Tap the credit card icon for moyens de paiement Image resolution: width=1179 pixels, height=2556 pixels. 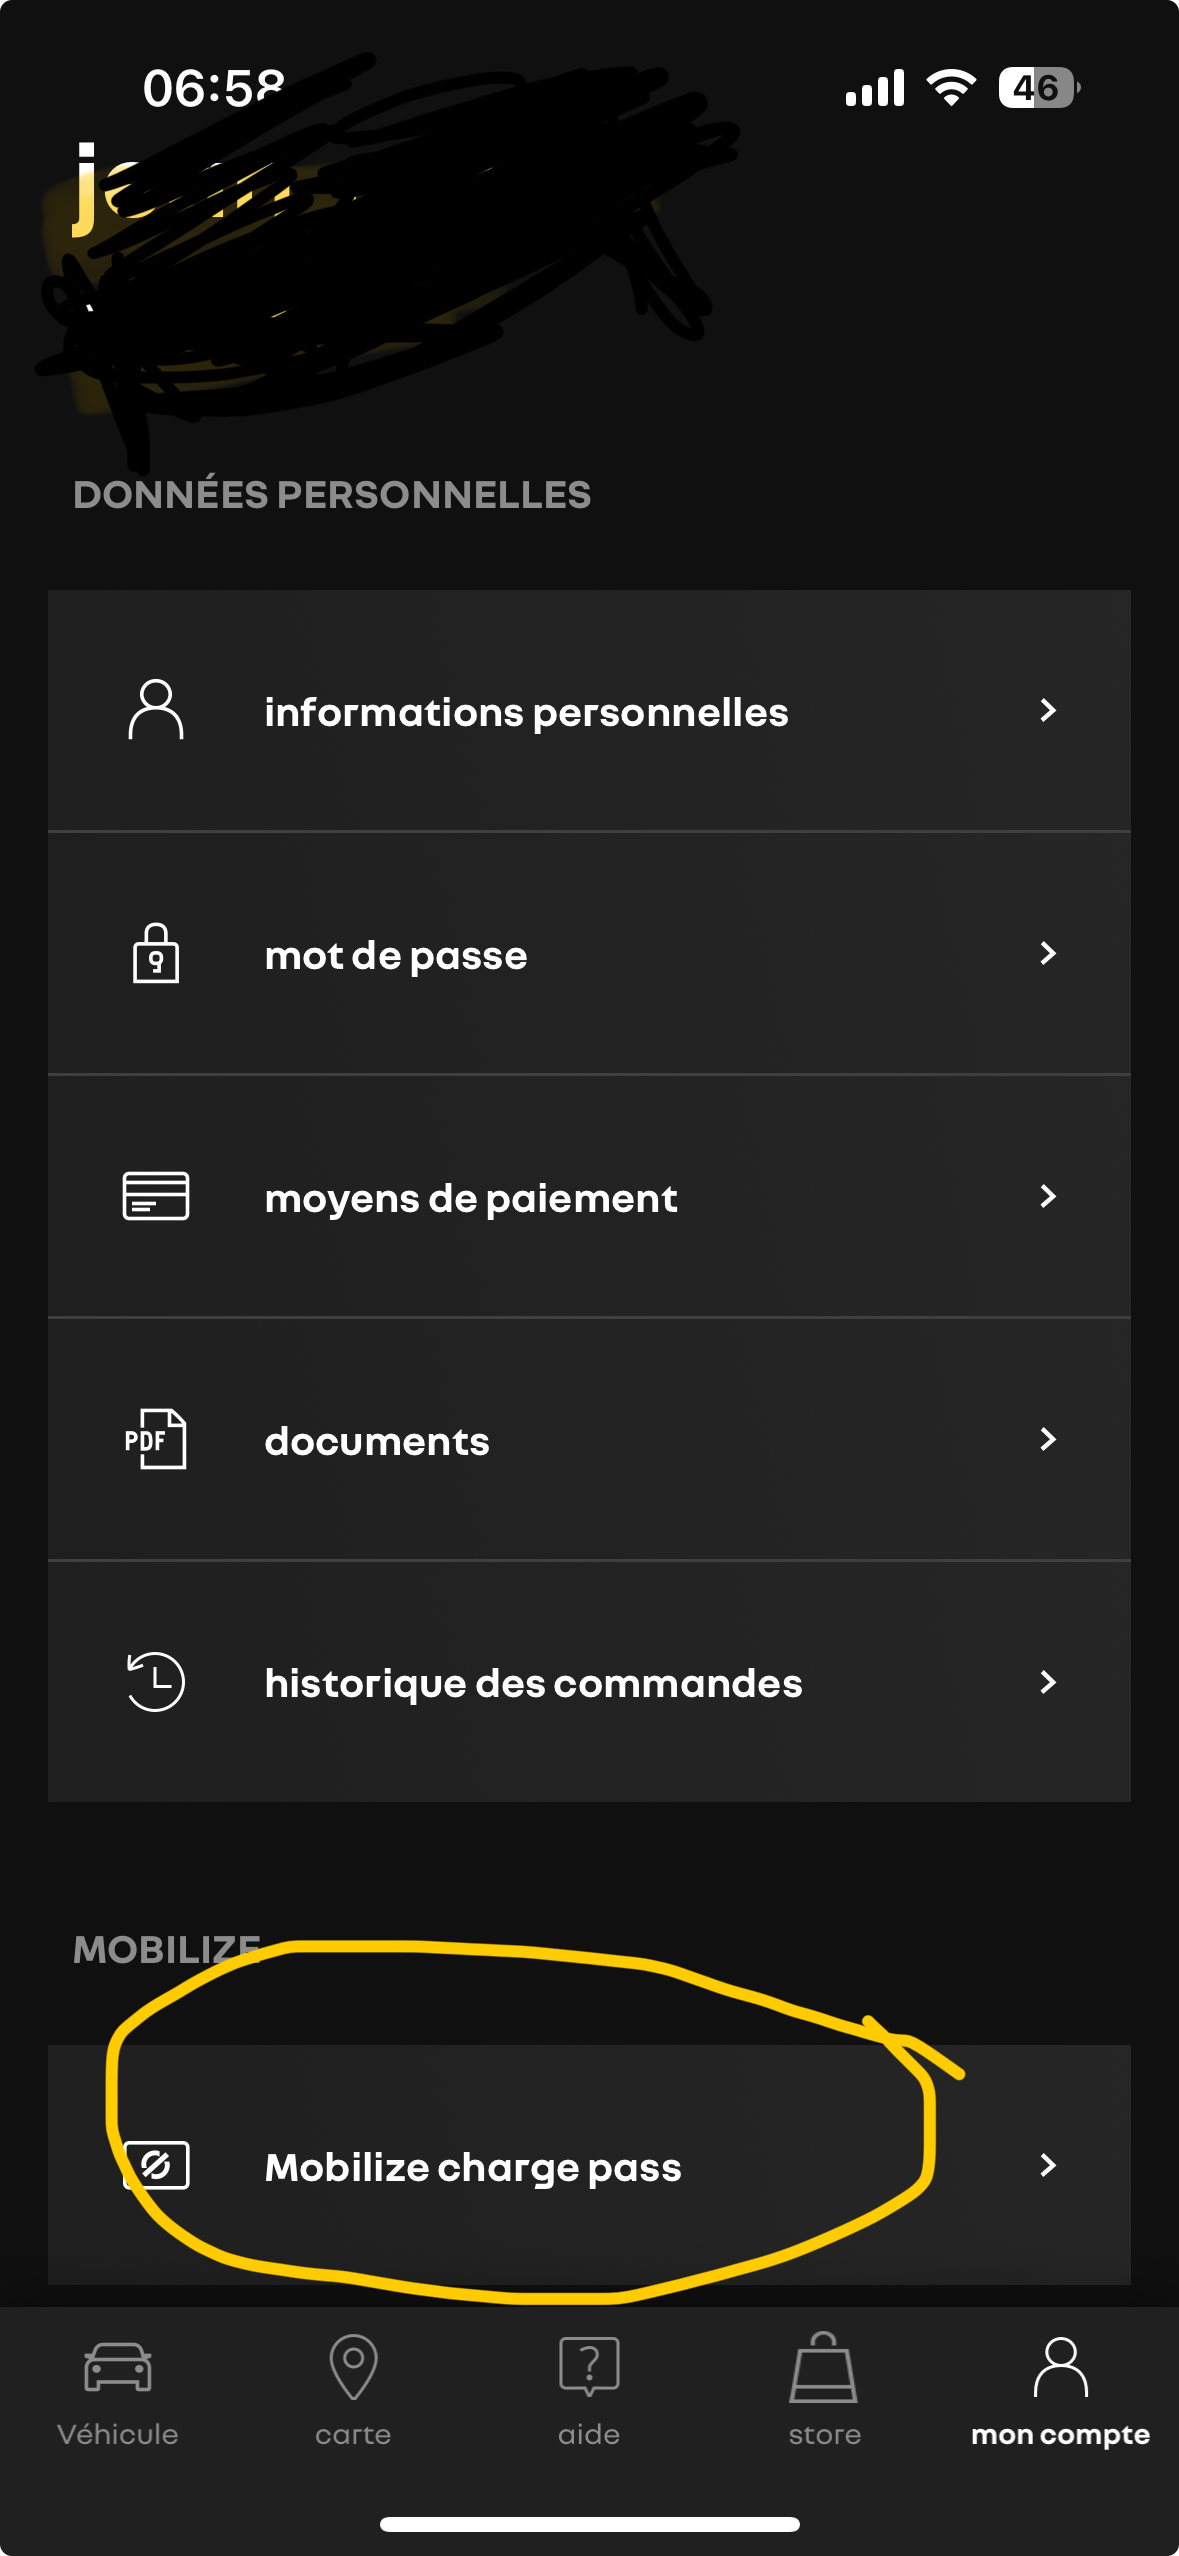click(x=156, y=1196)
